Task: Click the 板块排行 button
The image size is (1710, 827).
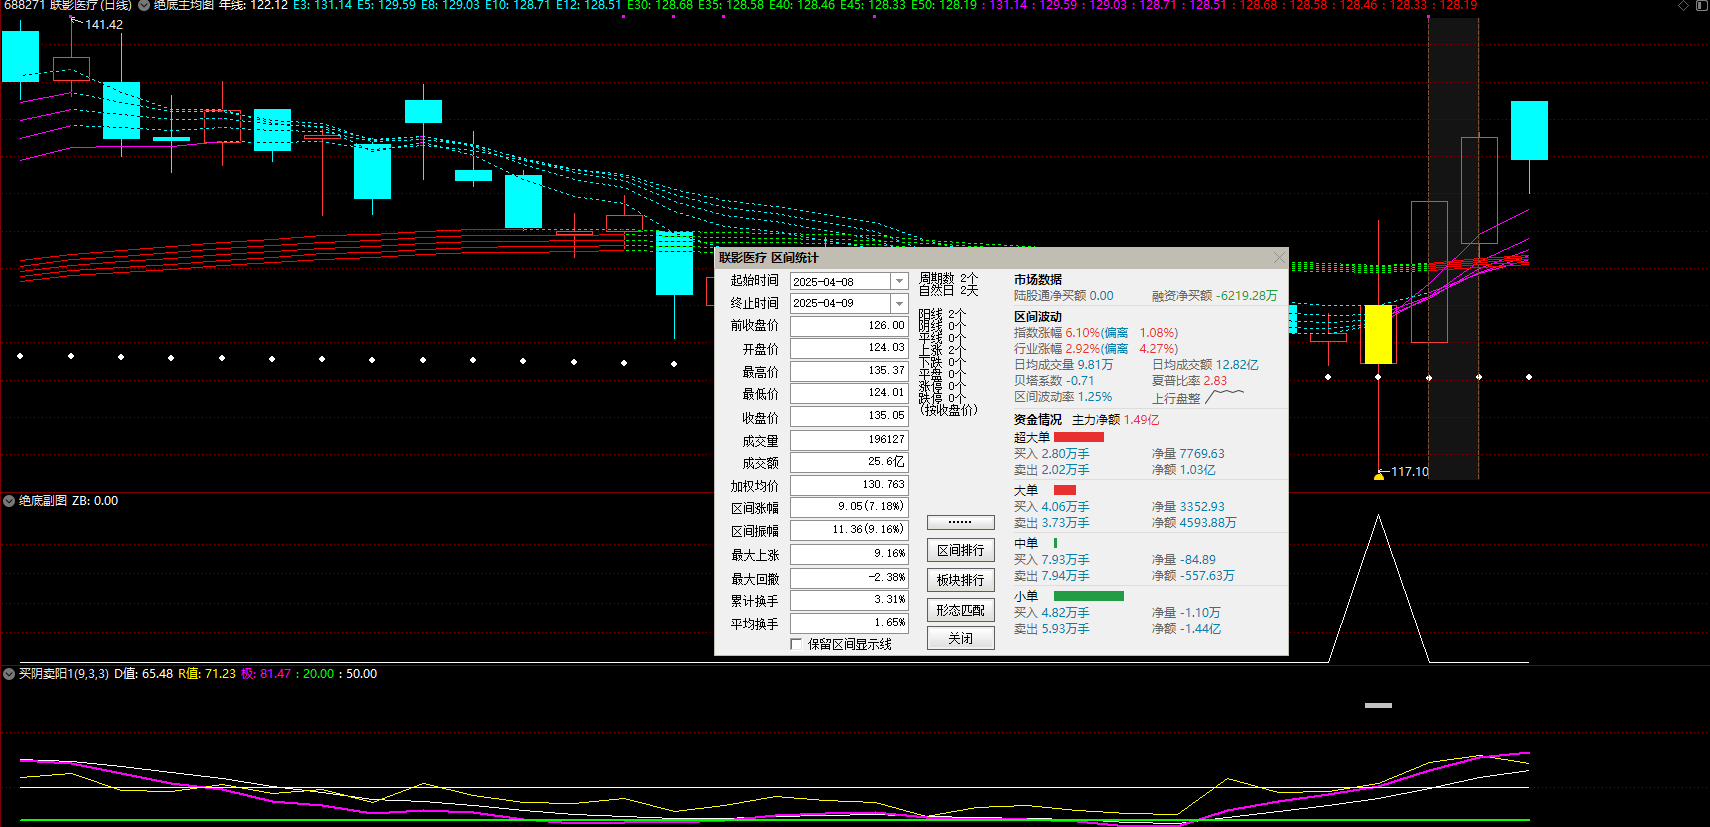Action: (x=960, y=580)
